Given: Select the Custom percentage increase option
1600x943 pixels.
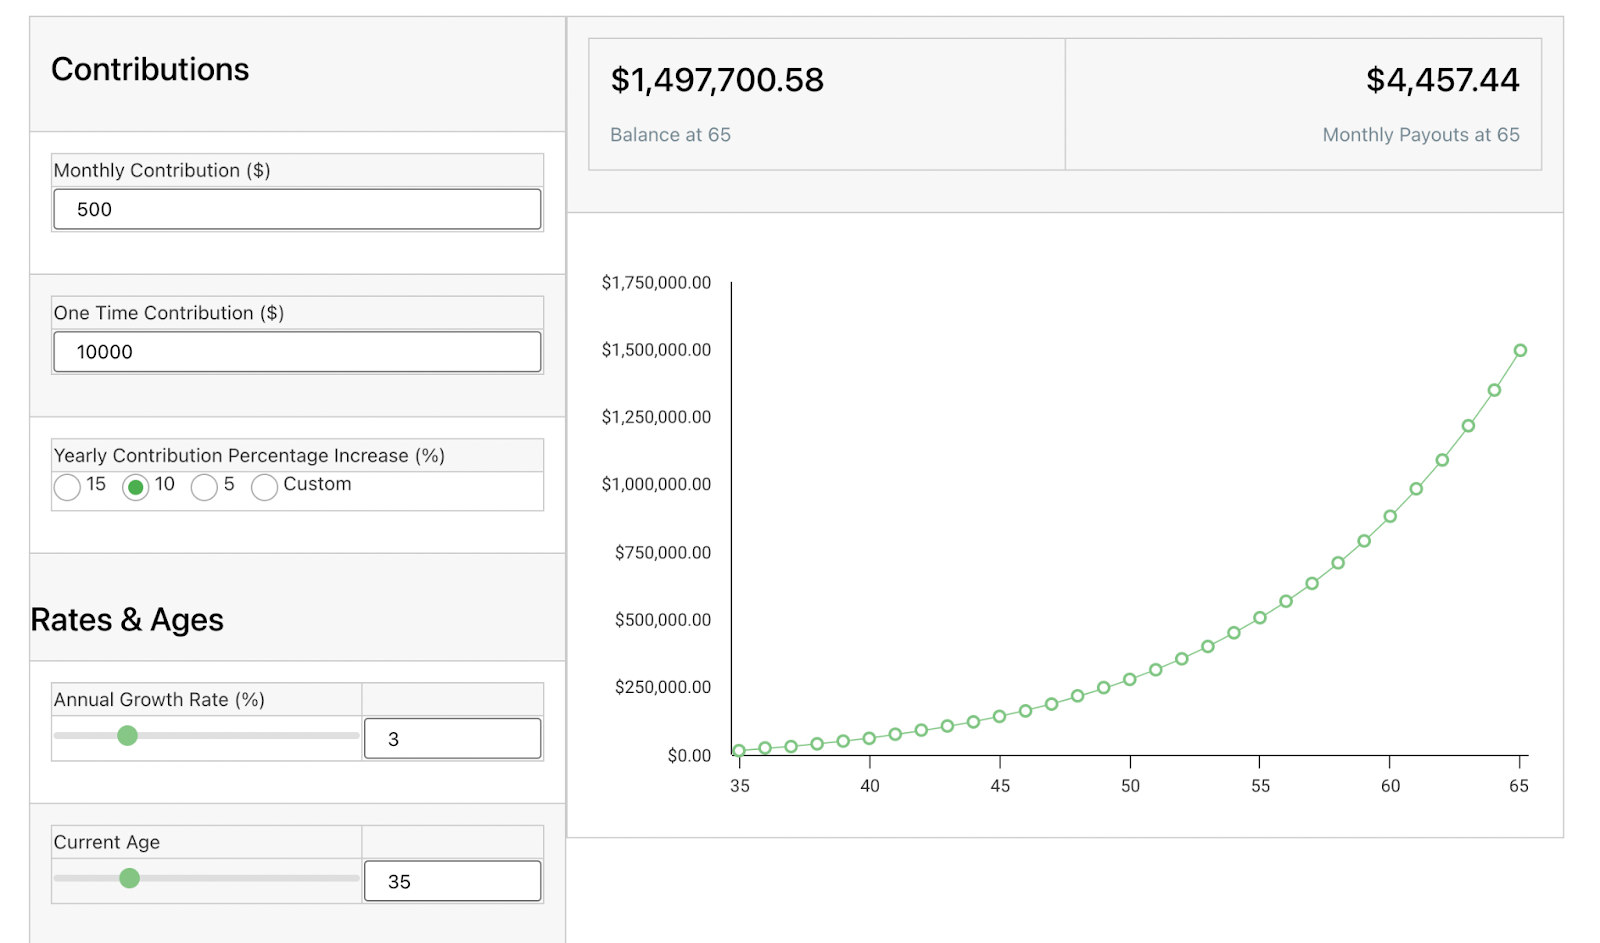Looking at the screenshot, I should [x=264, y=487].
